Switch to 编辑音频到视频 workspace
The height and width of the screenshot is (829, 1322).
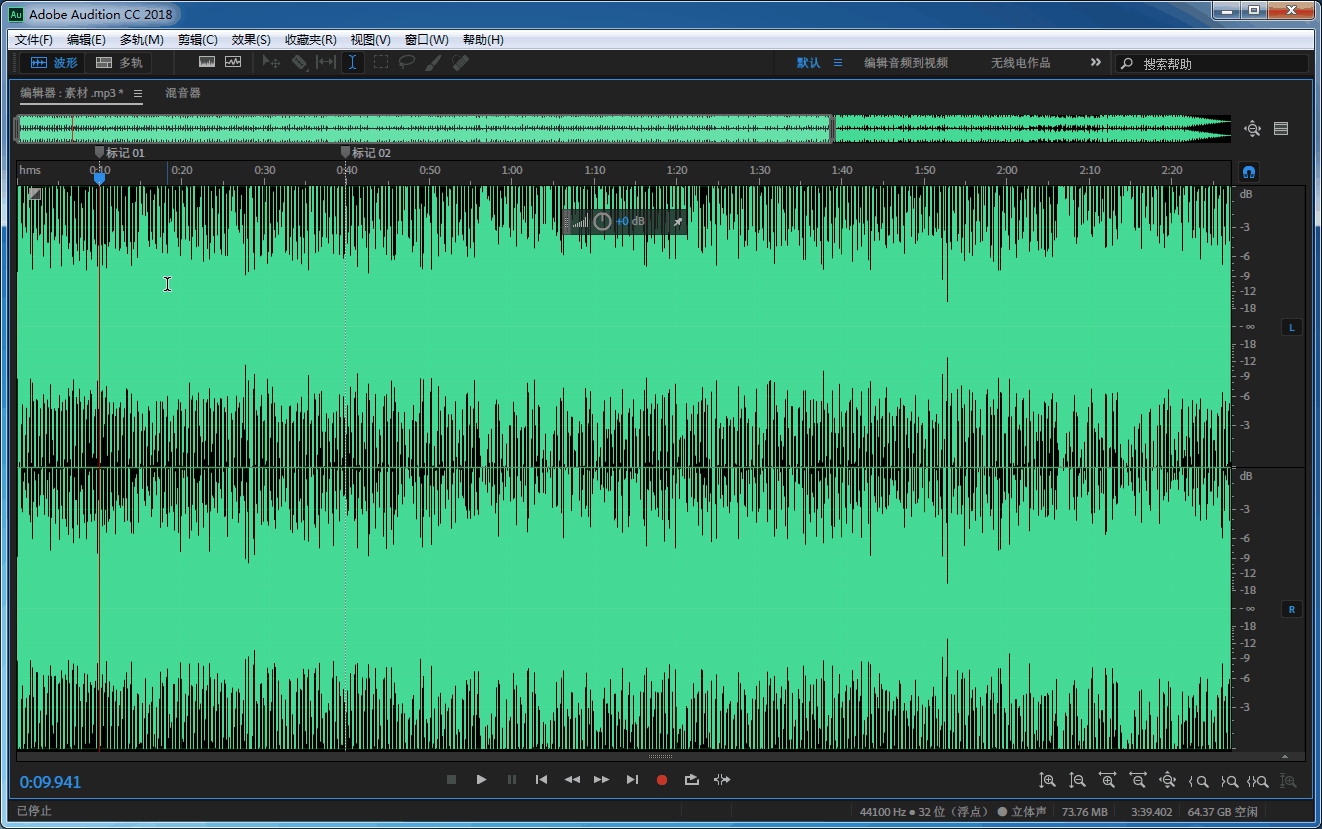(906, 63)
